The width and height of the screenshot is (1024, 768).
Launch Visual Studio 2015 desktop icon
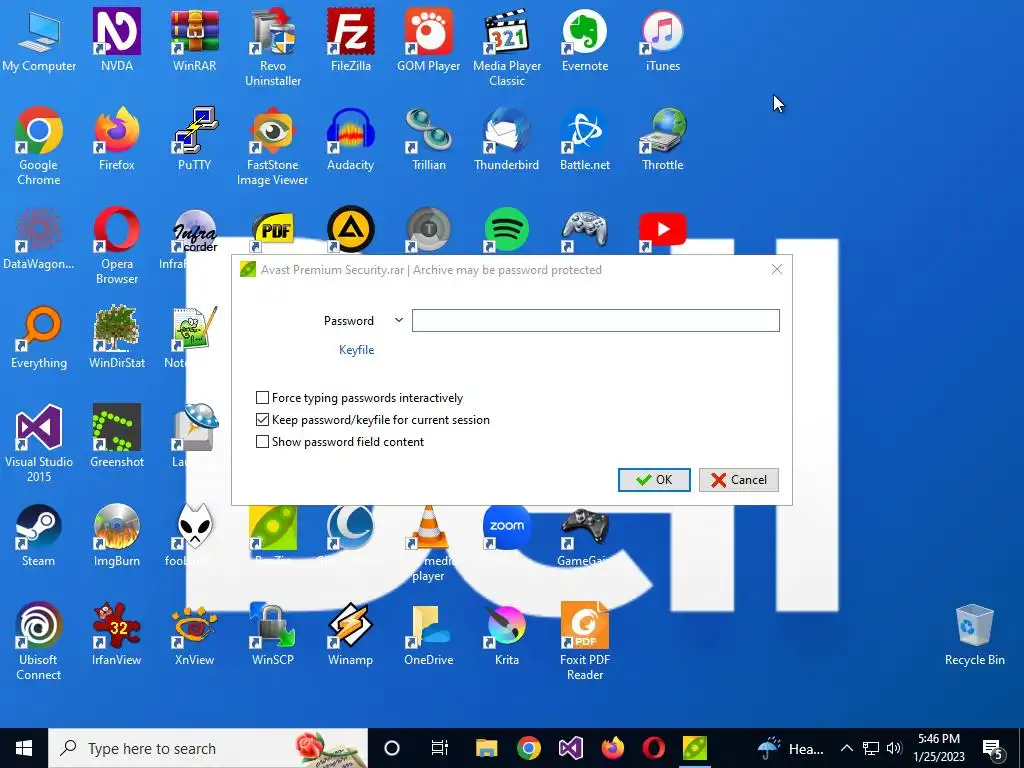tap(39, 443)
